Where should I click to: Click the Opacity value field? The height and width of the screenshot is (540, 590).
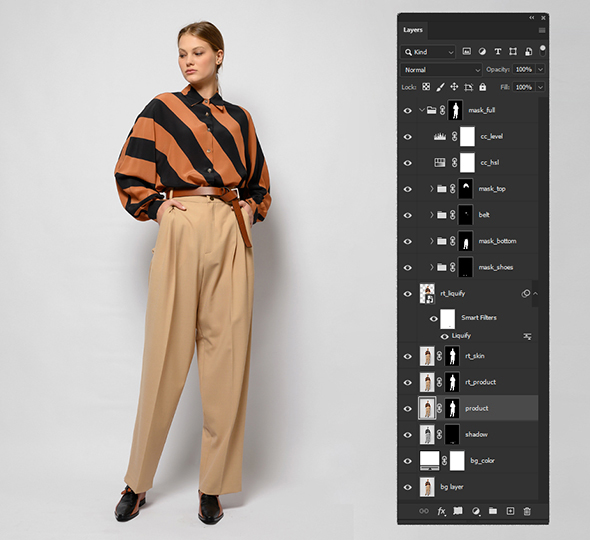(x=524, y=69)
